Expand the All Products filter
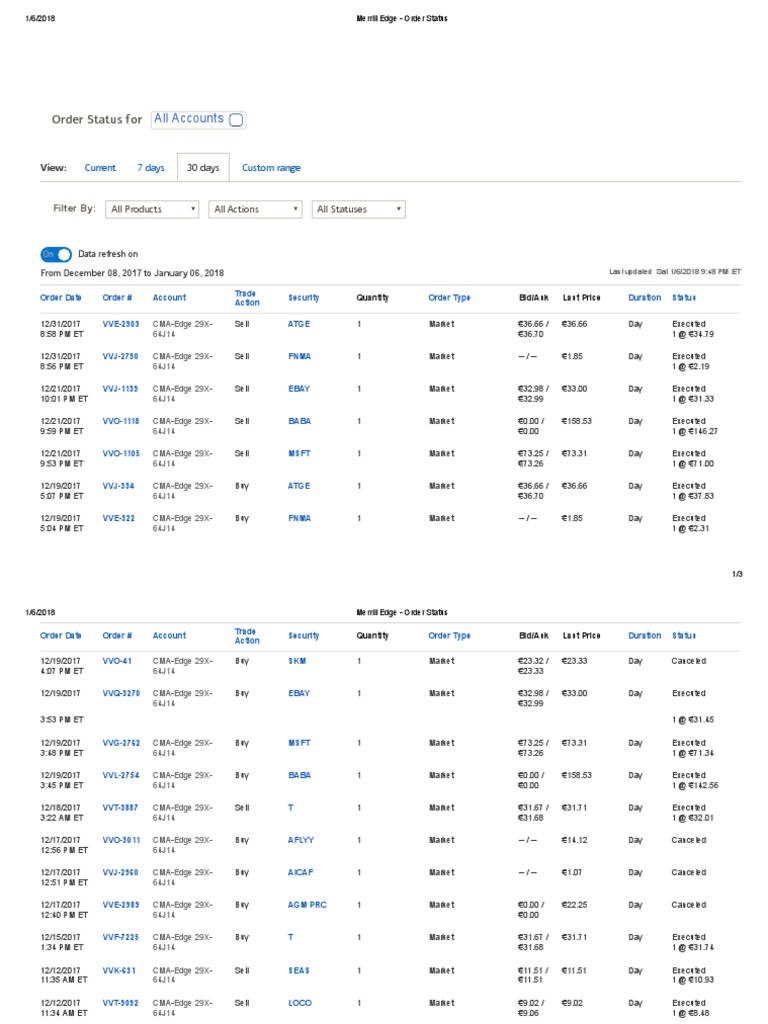The height and width of the screenshot is (1024, 768). [x=152, y=209]
